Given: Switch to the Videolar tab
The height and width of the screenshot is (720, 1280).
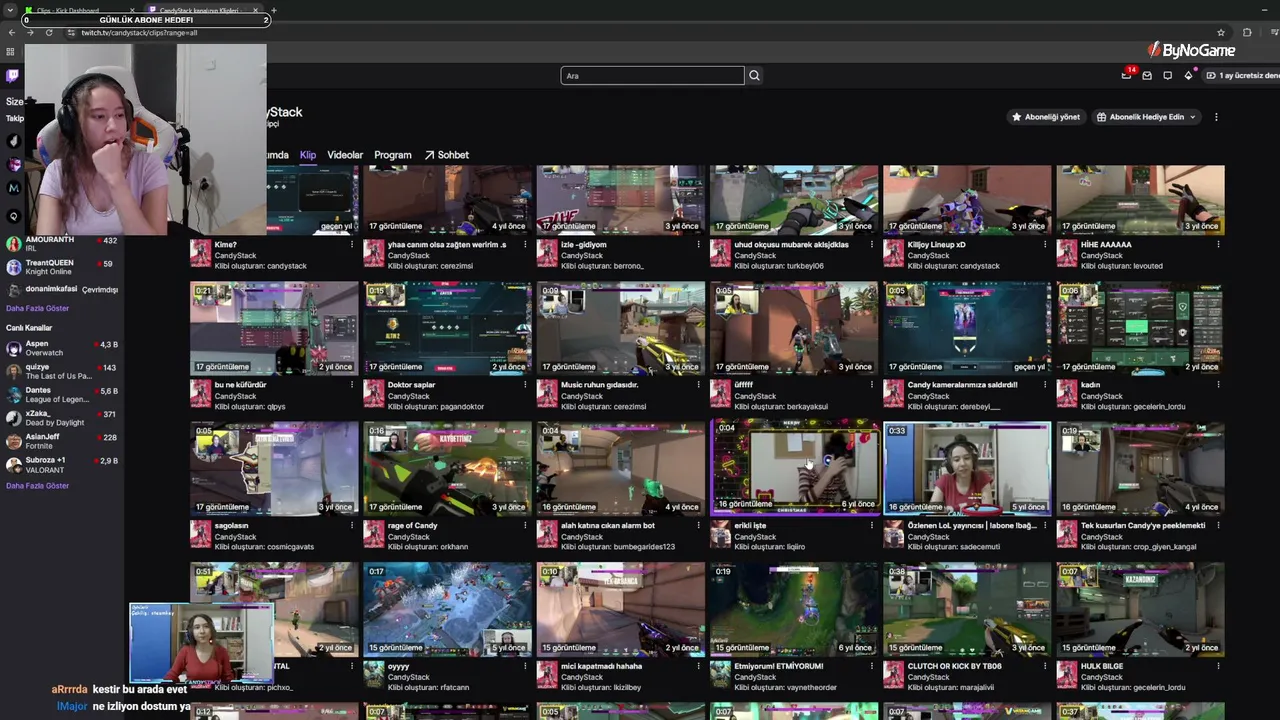Looking at the screenshot, I should coord(345,155).
